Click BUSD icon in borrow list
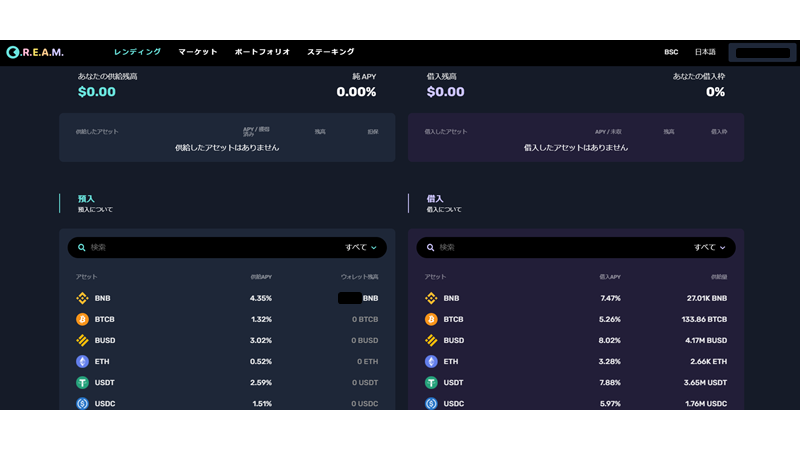This screenshot has width=800, height=450. (431, 340)
